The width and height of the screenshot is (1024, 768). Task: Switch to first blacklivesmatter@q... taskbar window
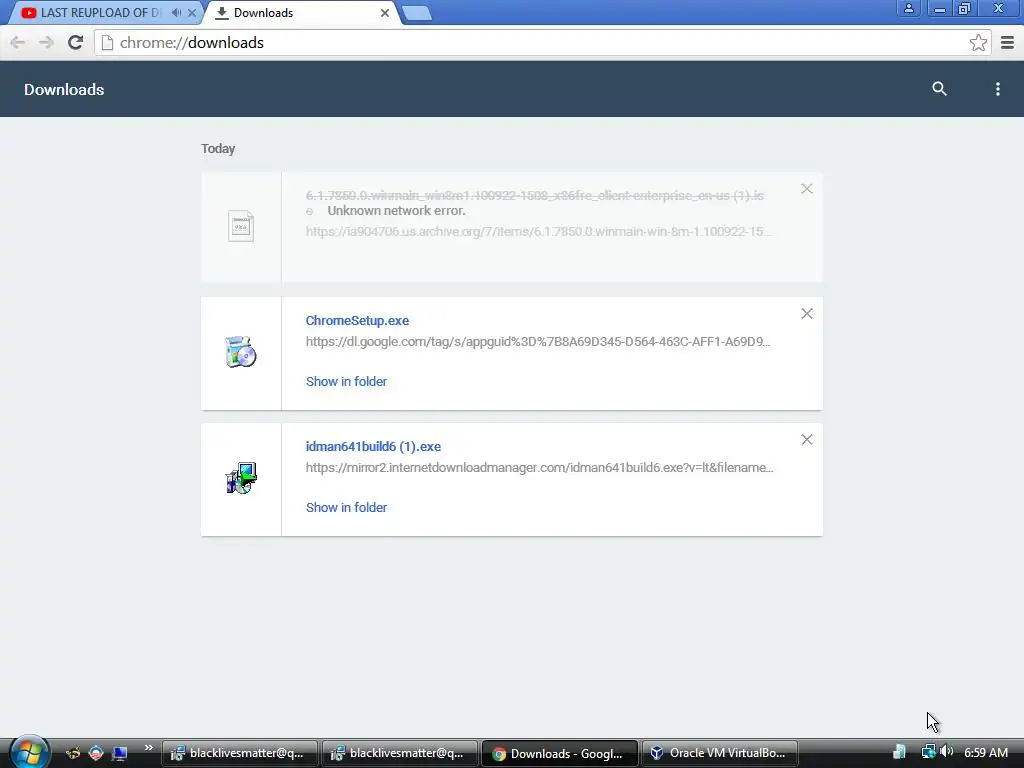(239, 753)
